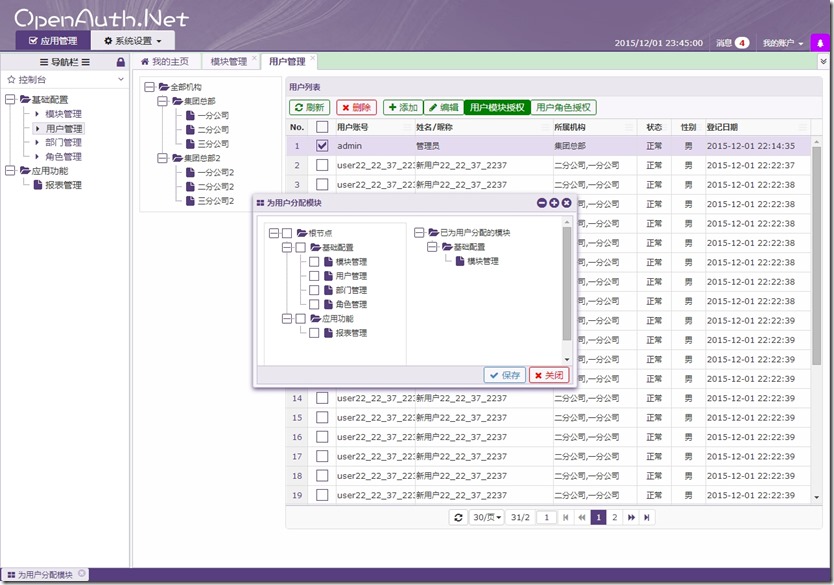Screen dimensions: 834x585
Task: Open the 30/页 page size dropdown
Action: point(487,517)
